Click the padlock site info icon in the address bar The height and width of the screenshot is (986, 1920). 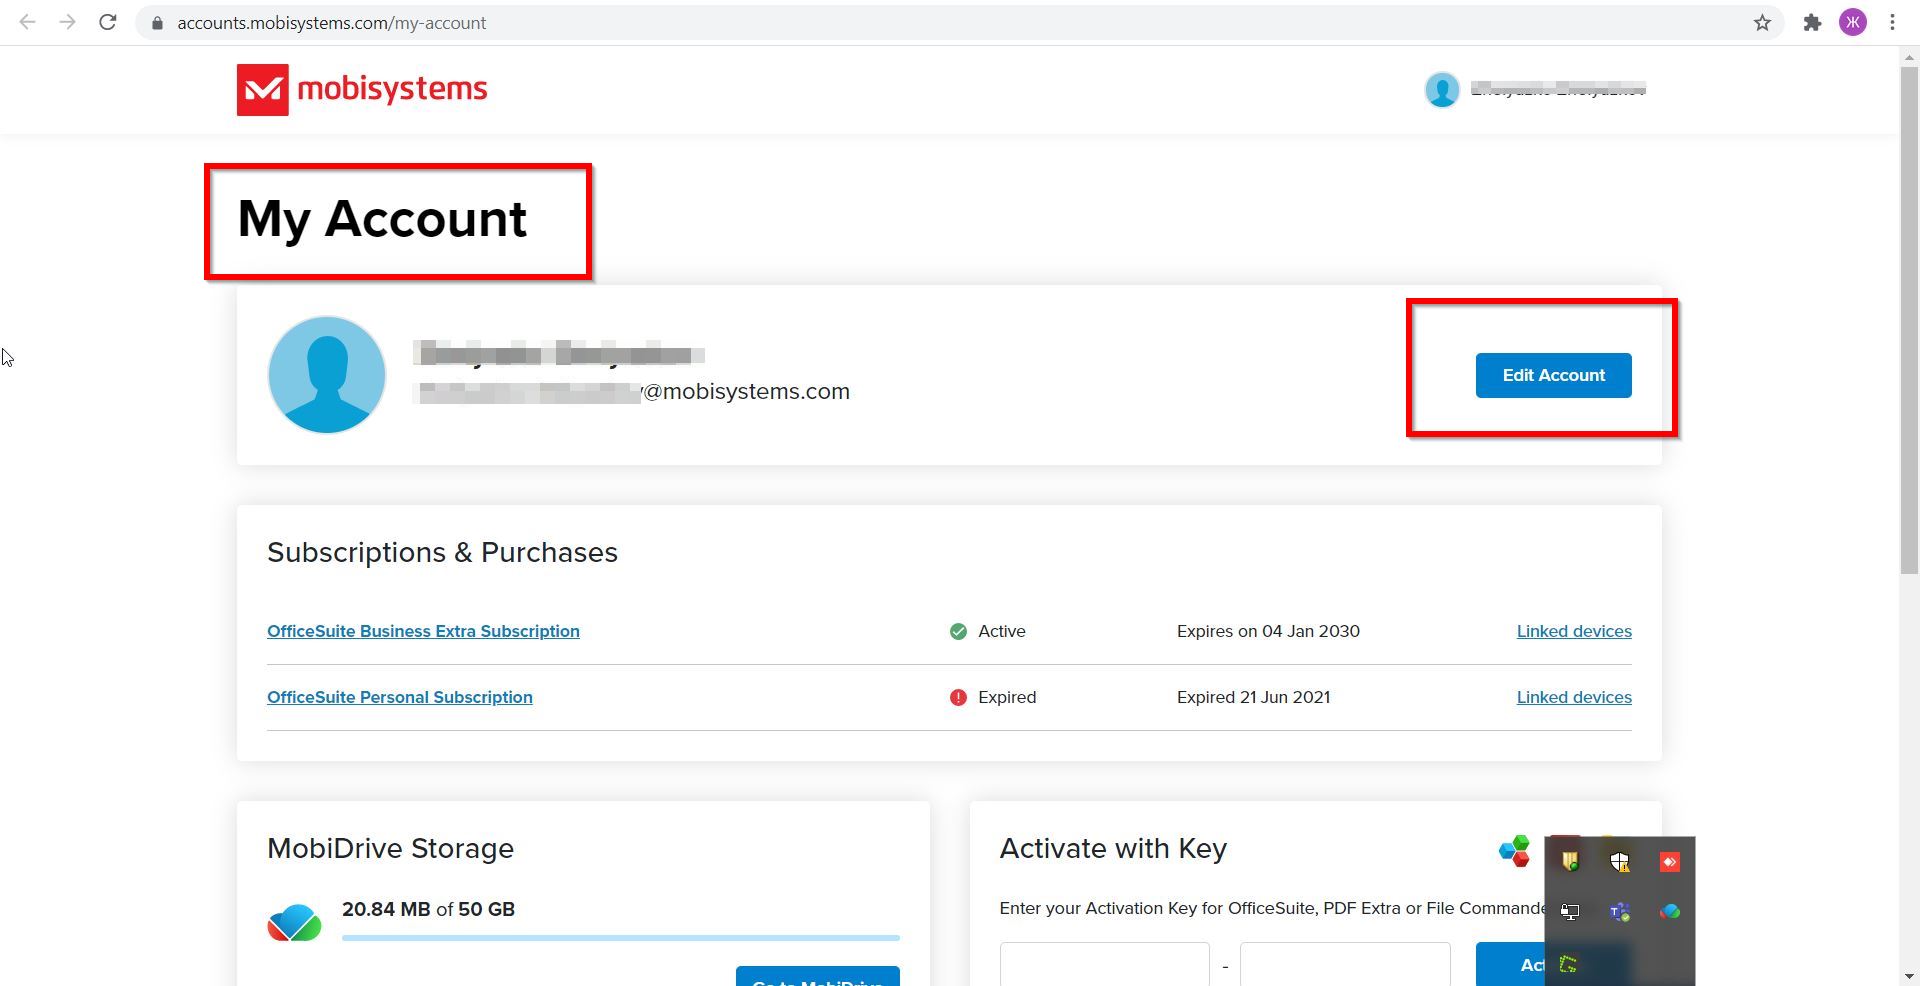click(x=157, y=22)
